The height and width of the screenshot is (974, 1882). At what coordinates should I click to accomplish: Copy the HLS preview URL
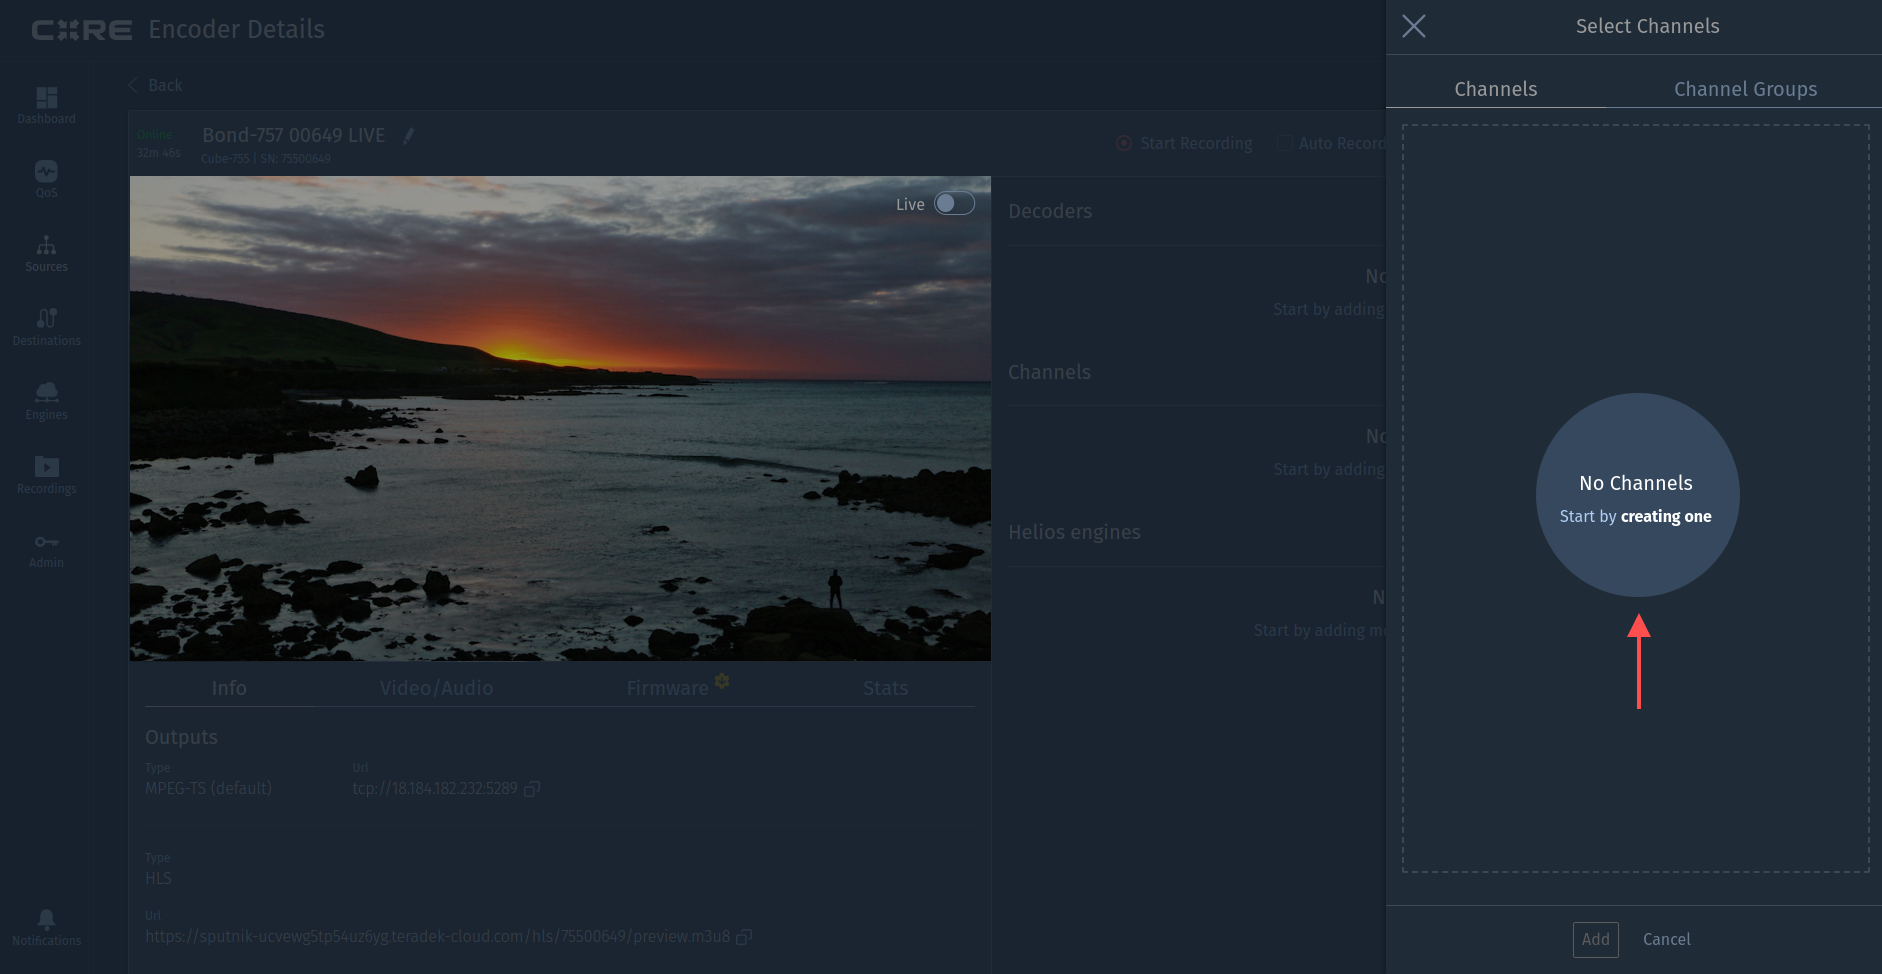pyautogui.click(x=744, y=937)
